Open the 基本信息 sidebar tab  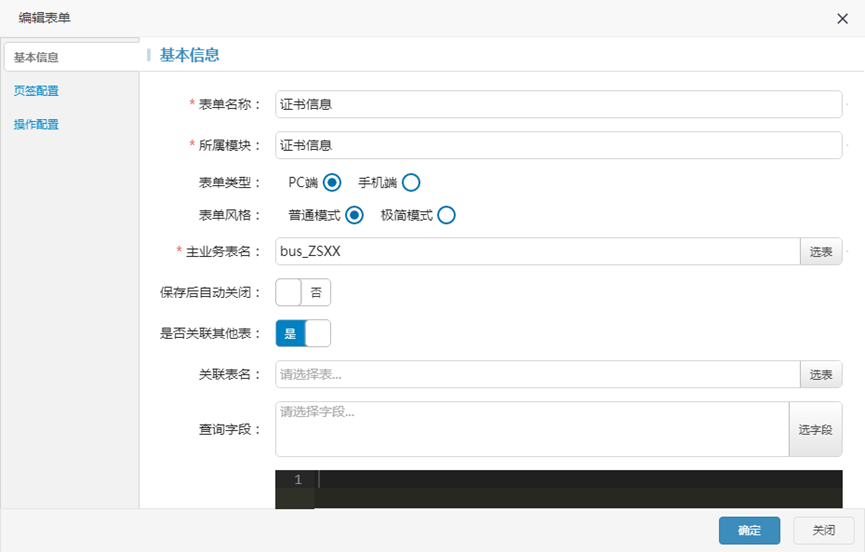72,57
